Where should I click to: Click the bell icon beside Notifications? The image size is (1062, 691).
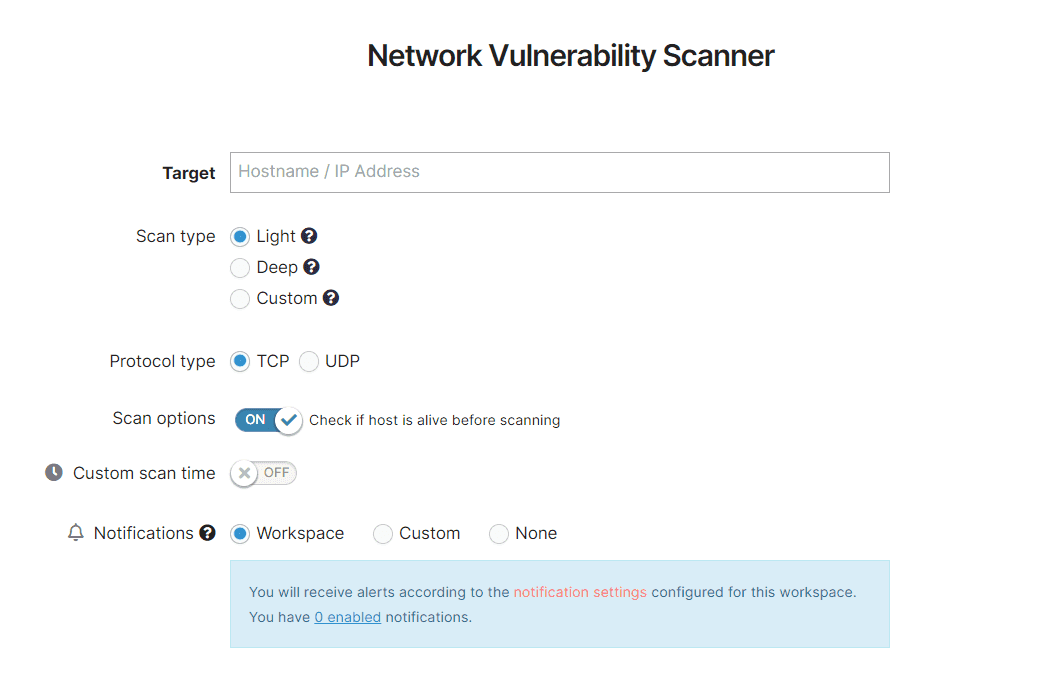(75, 533)
